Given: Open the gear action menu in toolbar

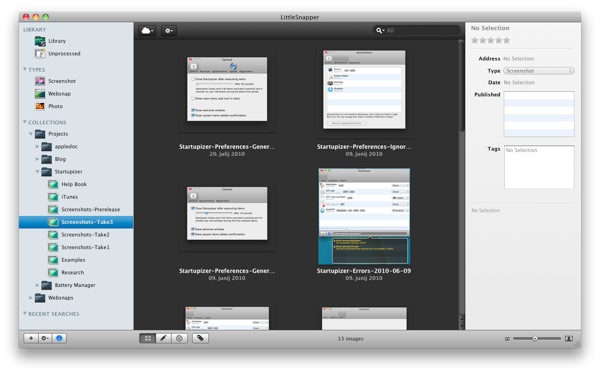Looking at the screenshot, I should coord(169,31).
